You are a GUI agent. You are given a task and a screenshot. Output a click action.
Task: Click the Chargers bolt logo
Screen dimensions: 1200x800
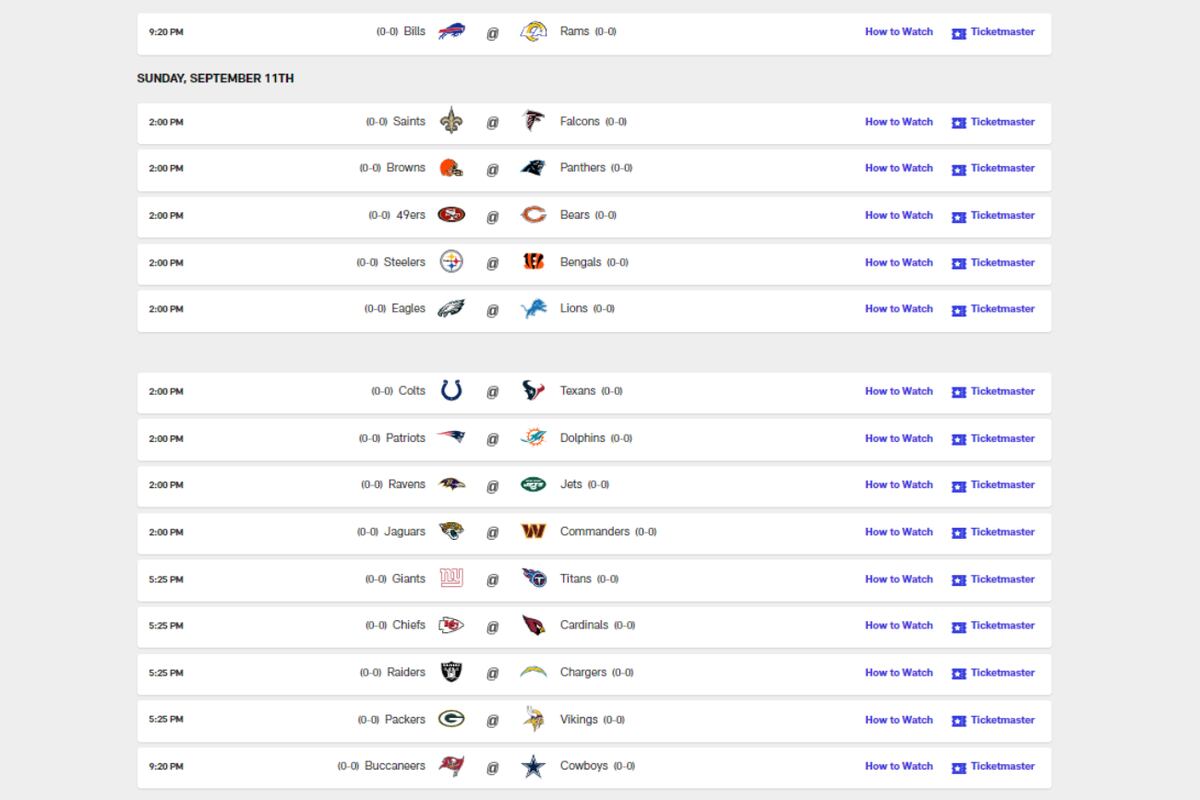click(x=534, y=673)
